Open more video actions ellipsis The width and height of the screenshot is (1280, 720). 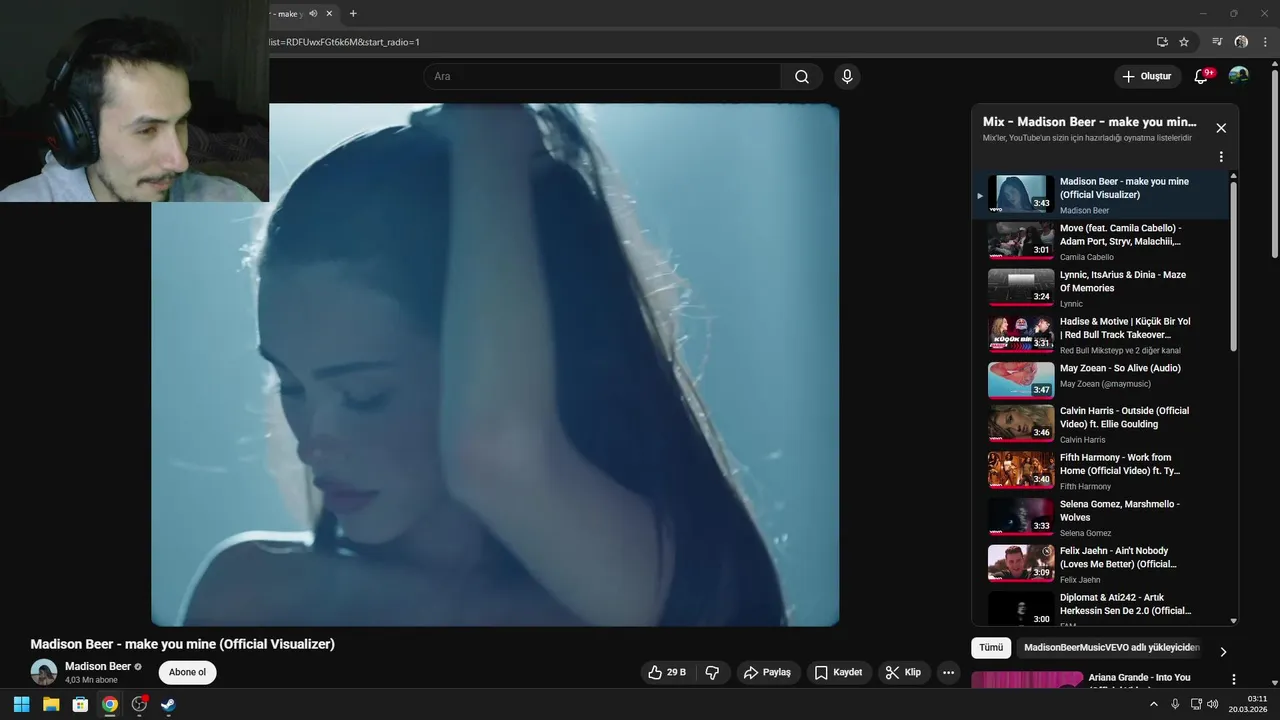point(949,673)
